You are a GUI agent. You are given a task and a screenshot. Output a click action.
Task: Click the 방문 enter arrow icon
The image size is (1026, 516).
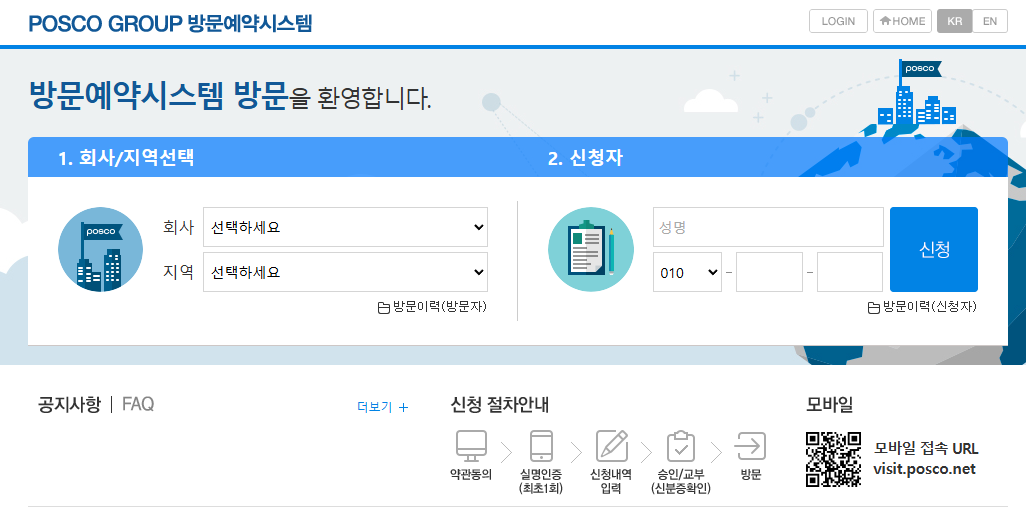(x=750, y=446)
